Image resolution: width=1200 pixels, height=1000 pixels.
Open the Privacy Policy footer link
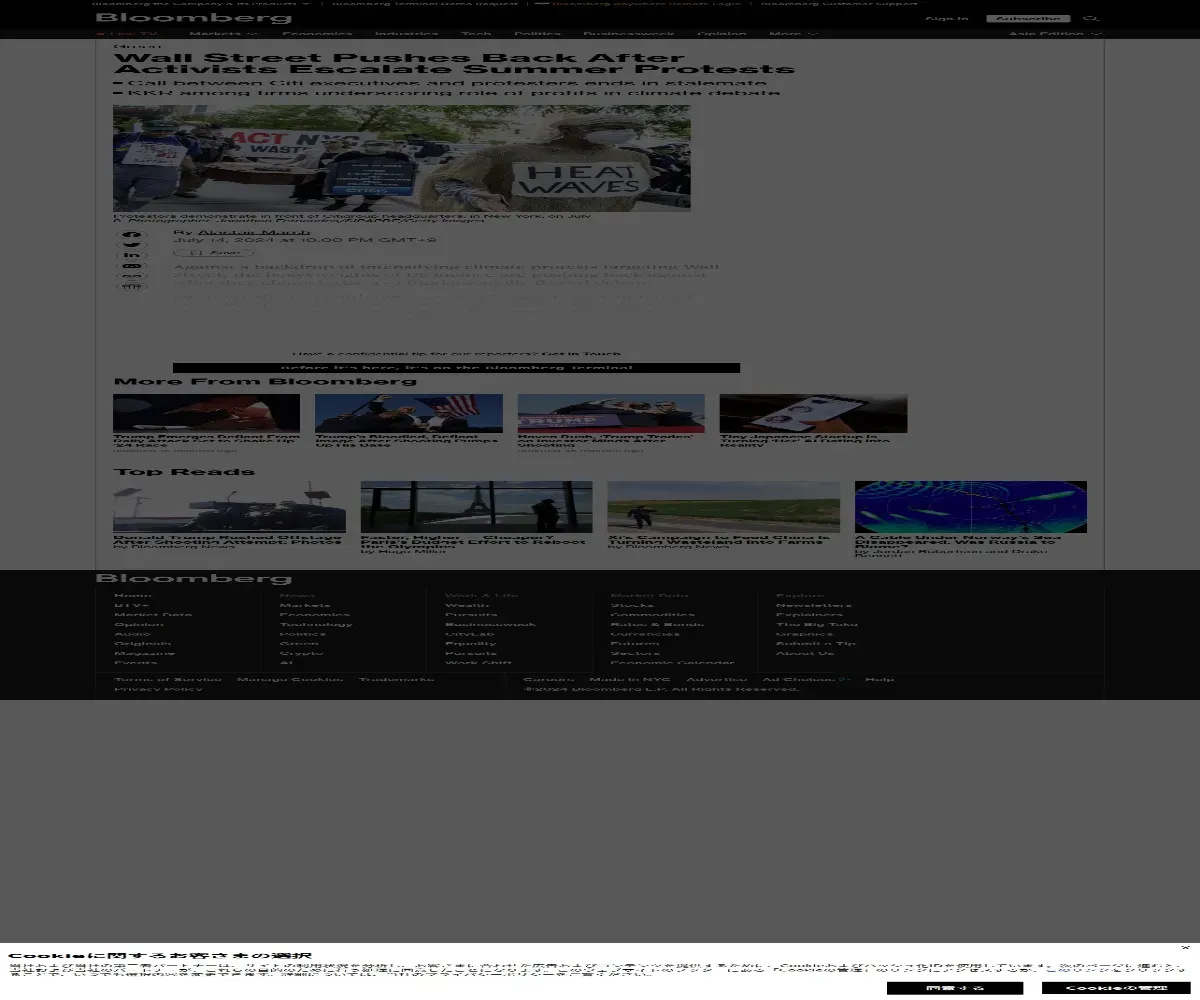coord(158,689)
